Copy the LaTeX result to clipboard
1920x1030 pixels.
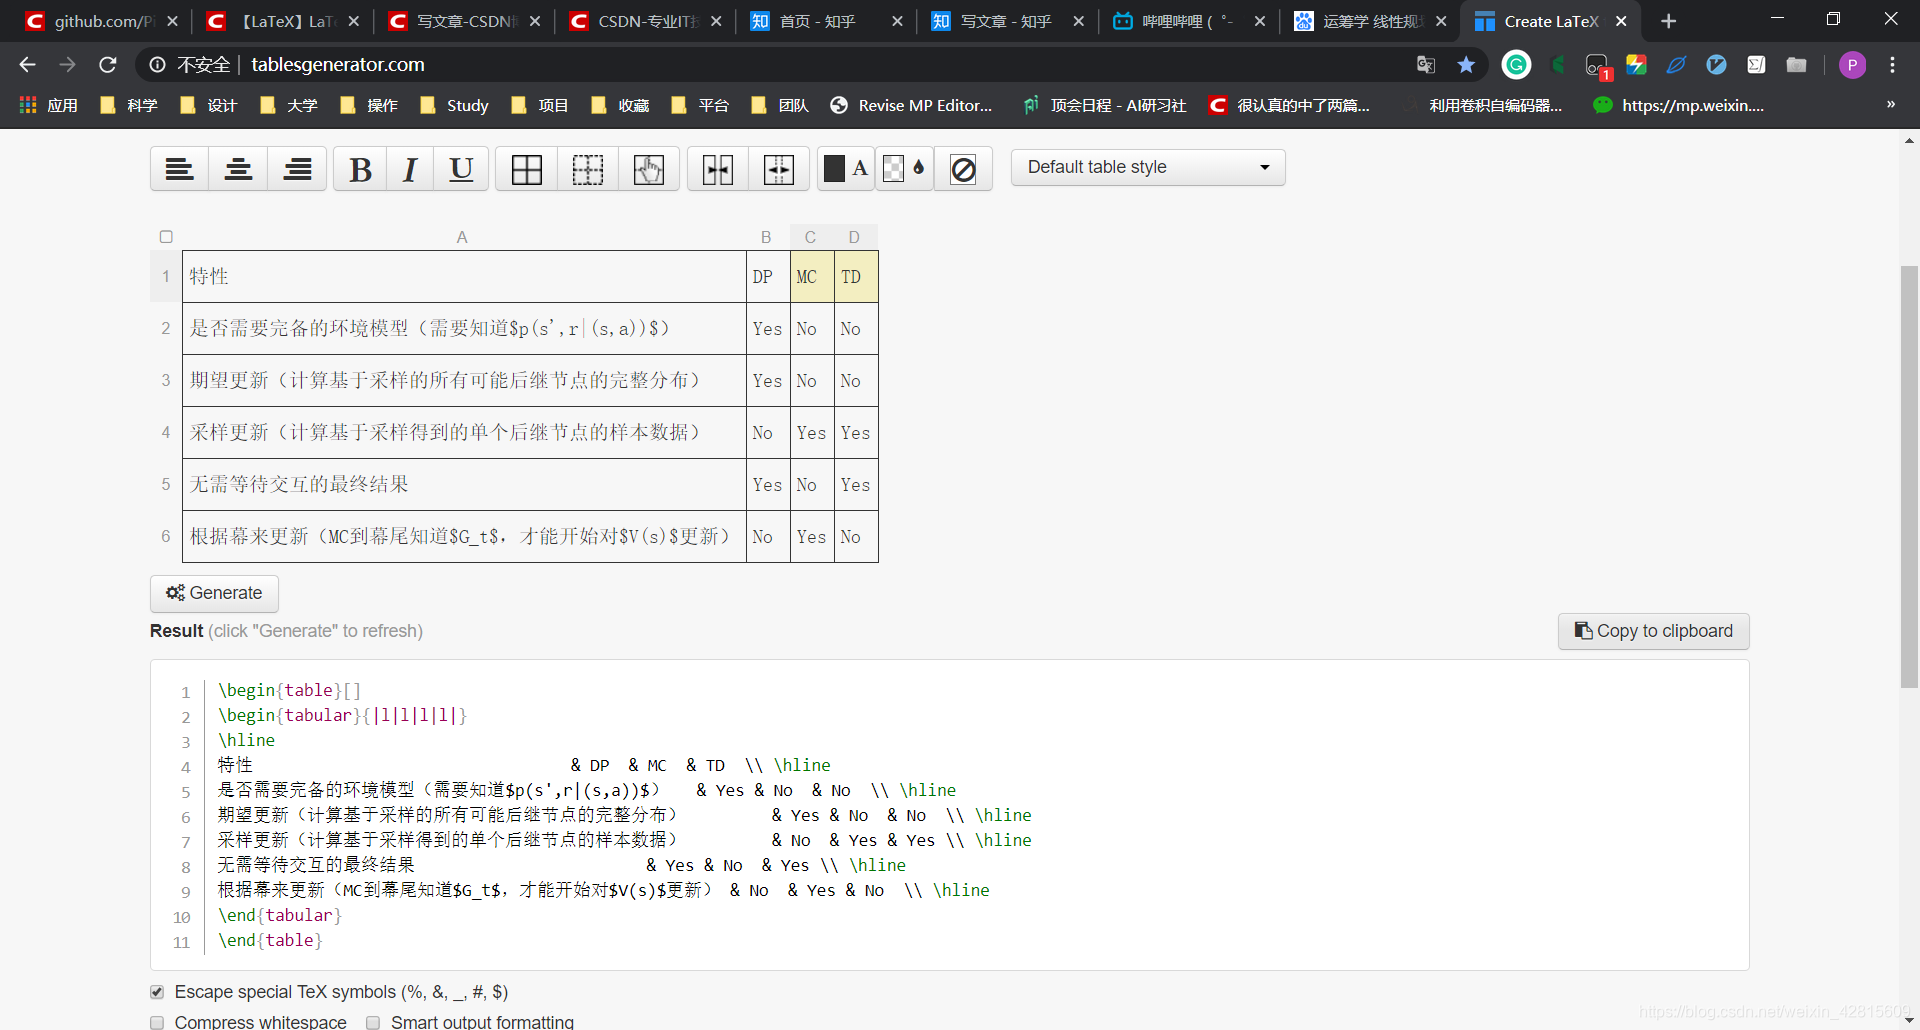click(x=1653, y=631)
